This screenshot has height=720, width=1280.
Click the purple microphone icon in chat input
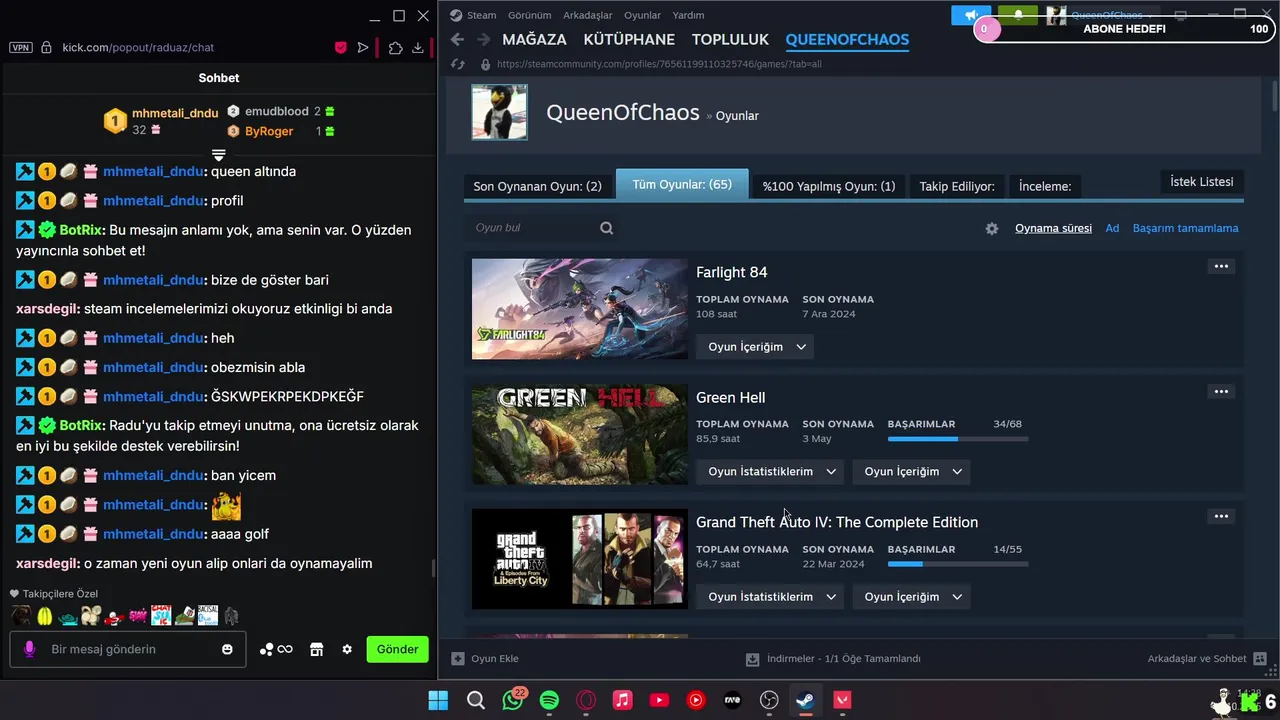tap(29, 649)
